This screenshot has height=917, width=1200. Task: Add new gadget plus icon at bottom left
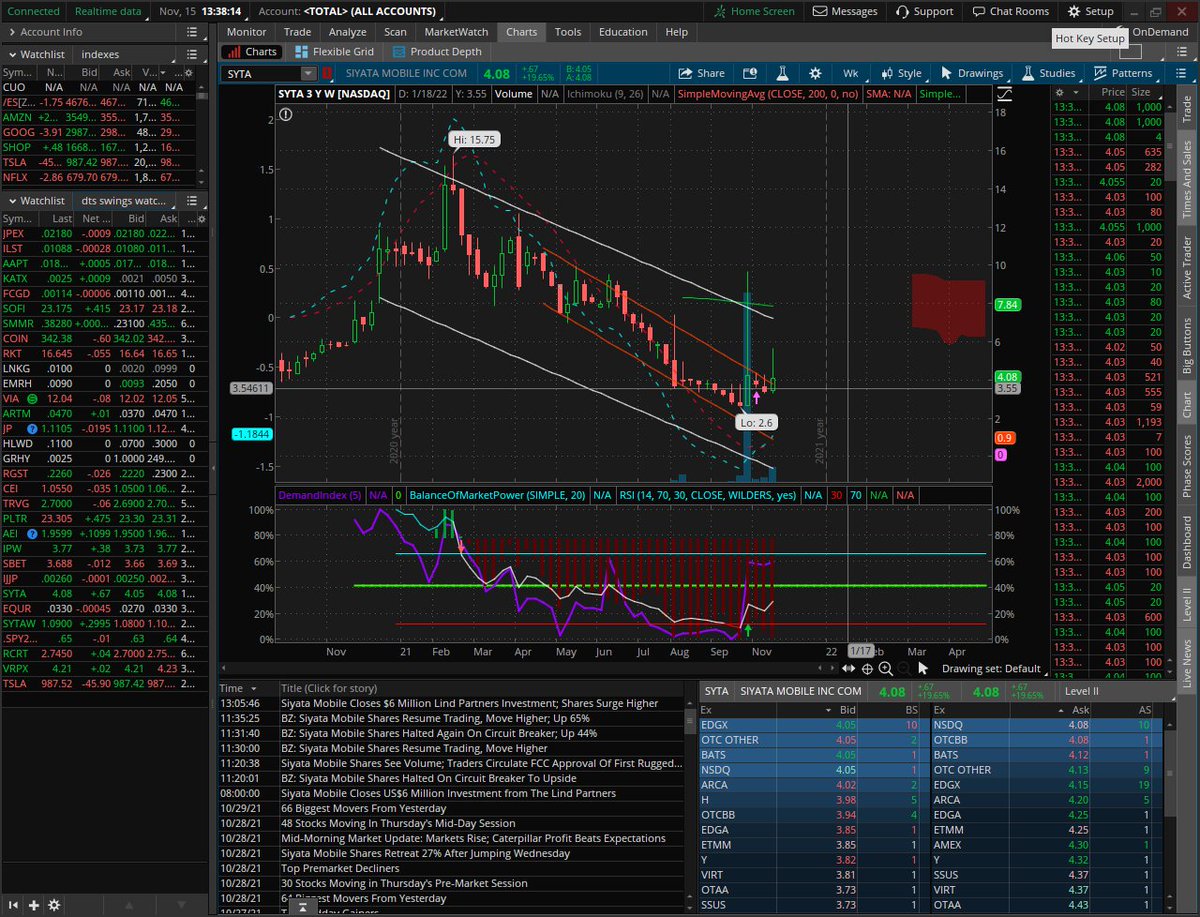pos(33,904)
